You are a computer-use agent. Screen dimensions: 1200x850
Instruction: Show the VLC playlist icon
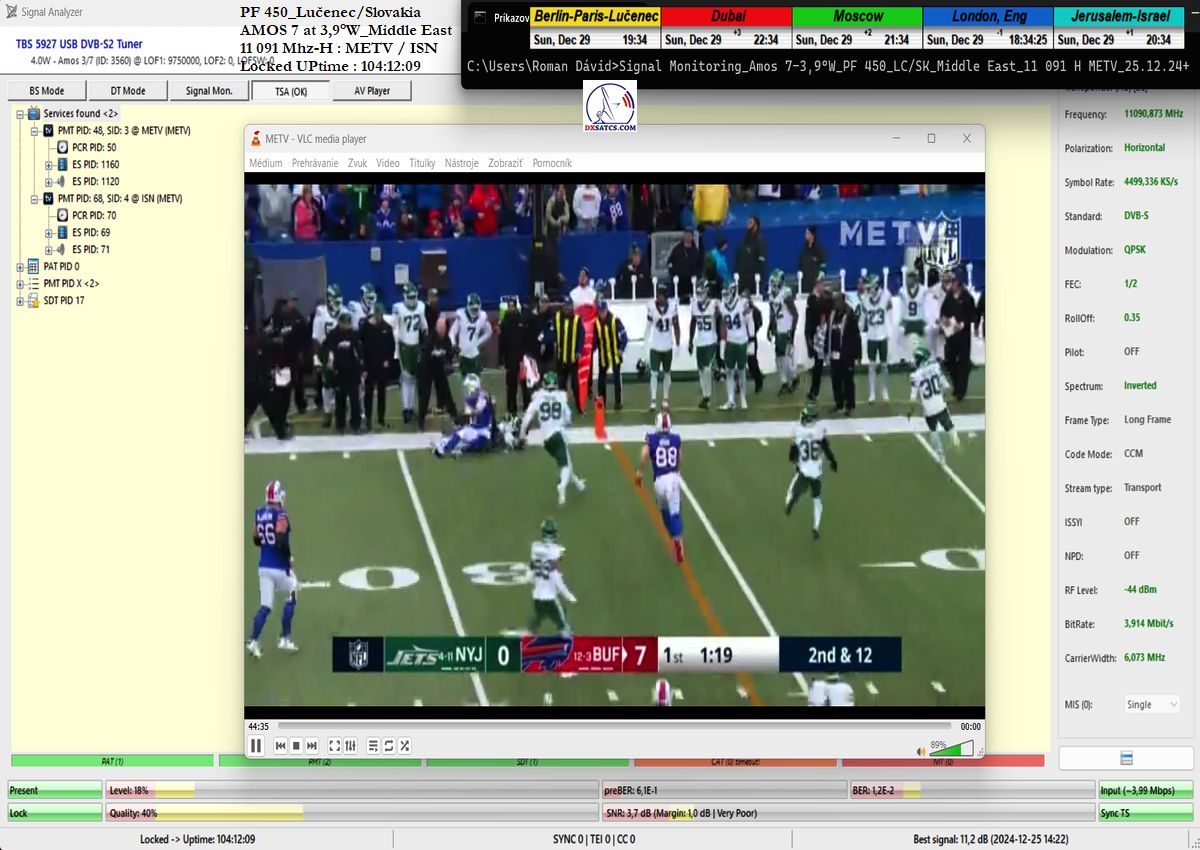(x=373, y=746)
